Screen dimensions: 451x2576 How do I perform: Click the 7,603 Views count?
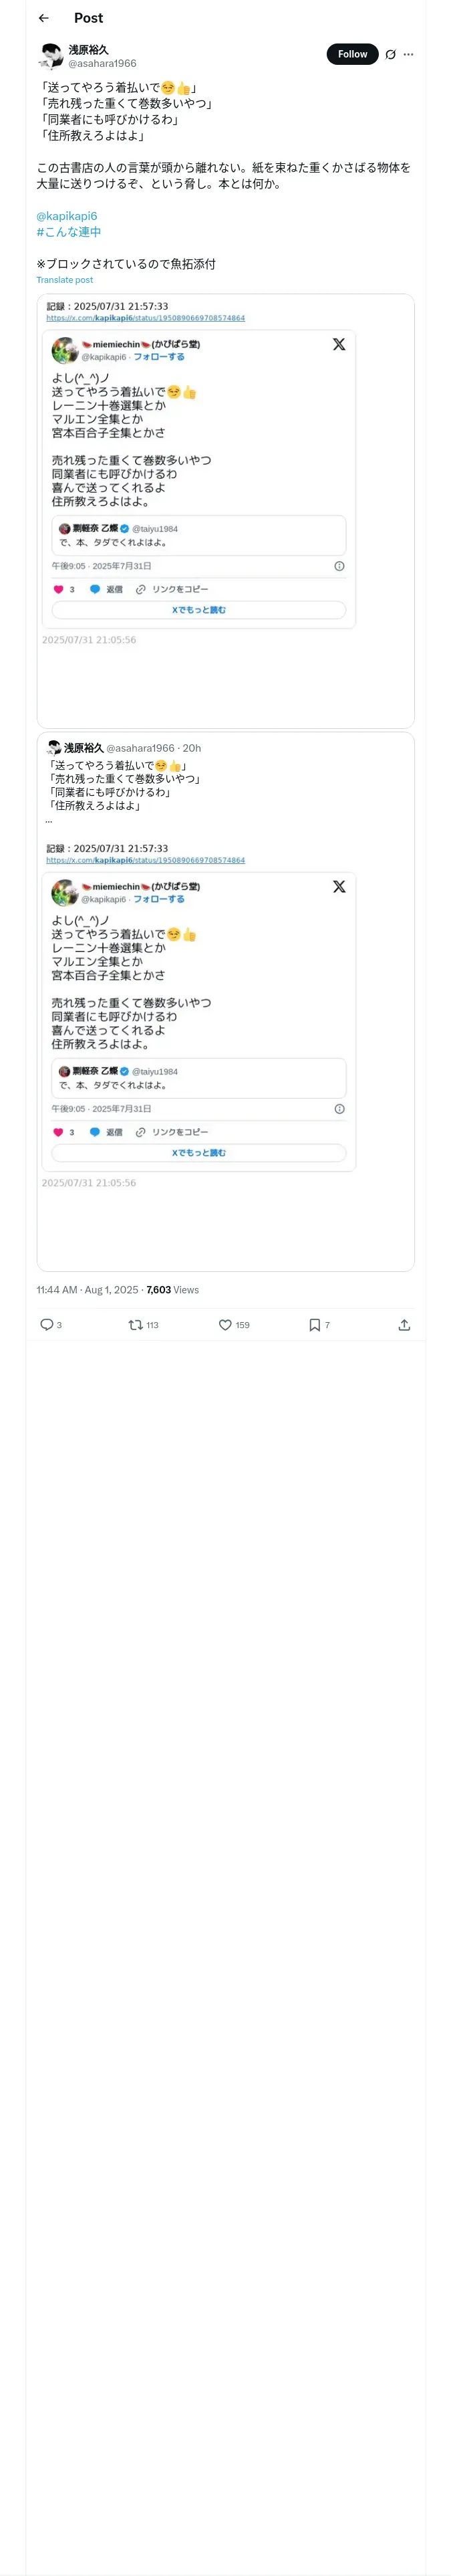tap(173, 1290)
